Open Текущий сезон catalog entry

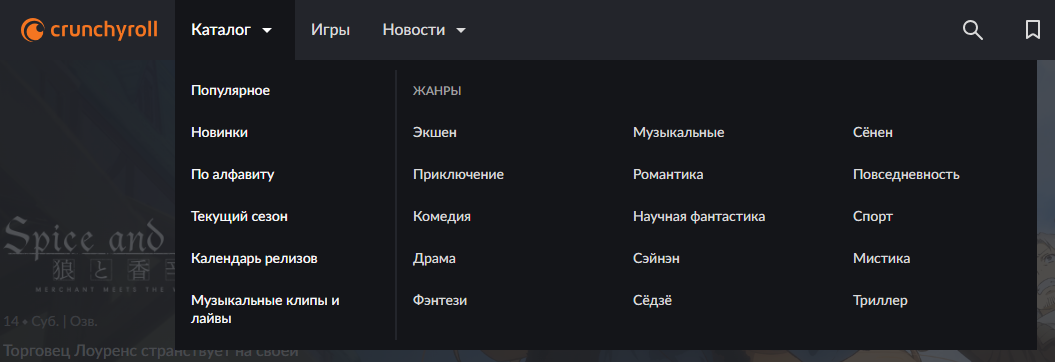click(240, 217)
